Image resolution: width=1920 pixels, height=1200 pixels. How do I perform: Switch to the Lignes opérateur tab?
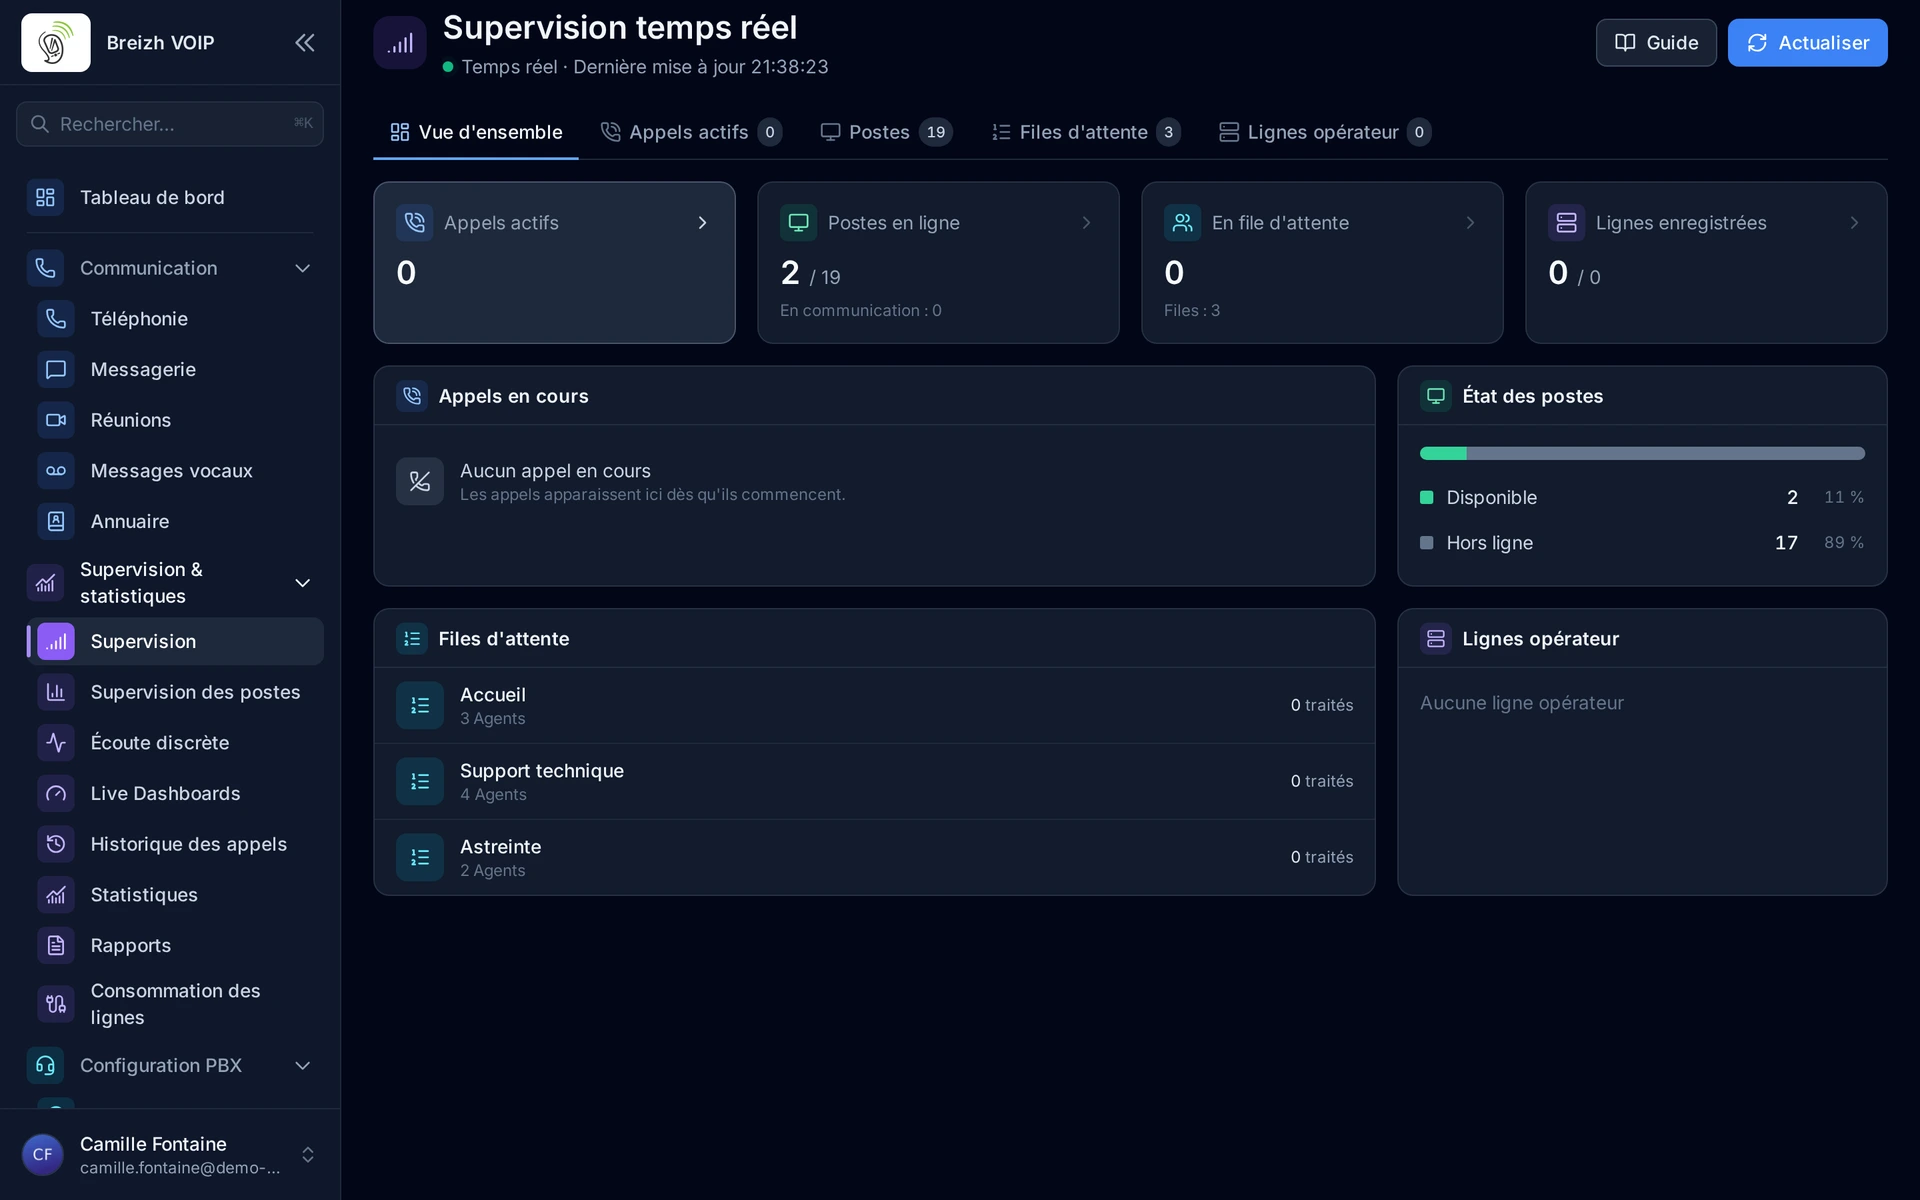(1324, 132)
